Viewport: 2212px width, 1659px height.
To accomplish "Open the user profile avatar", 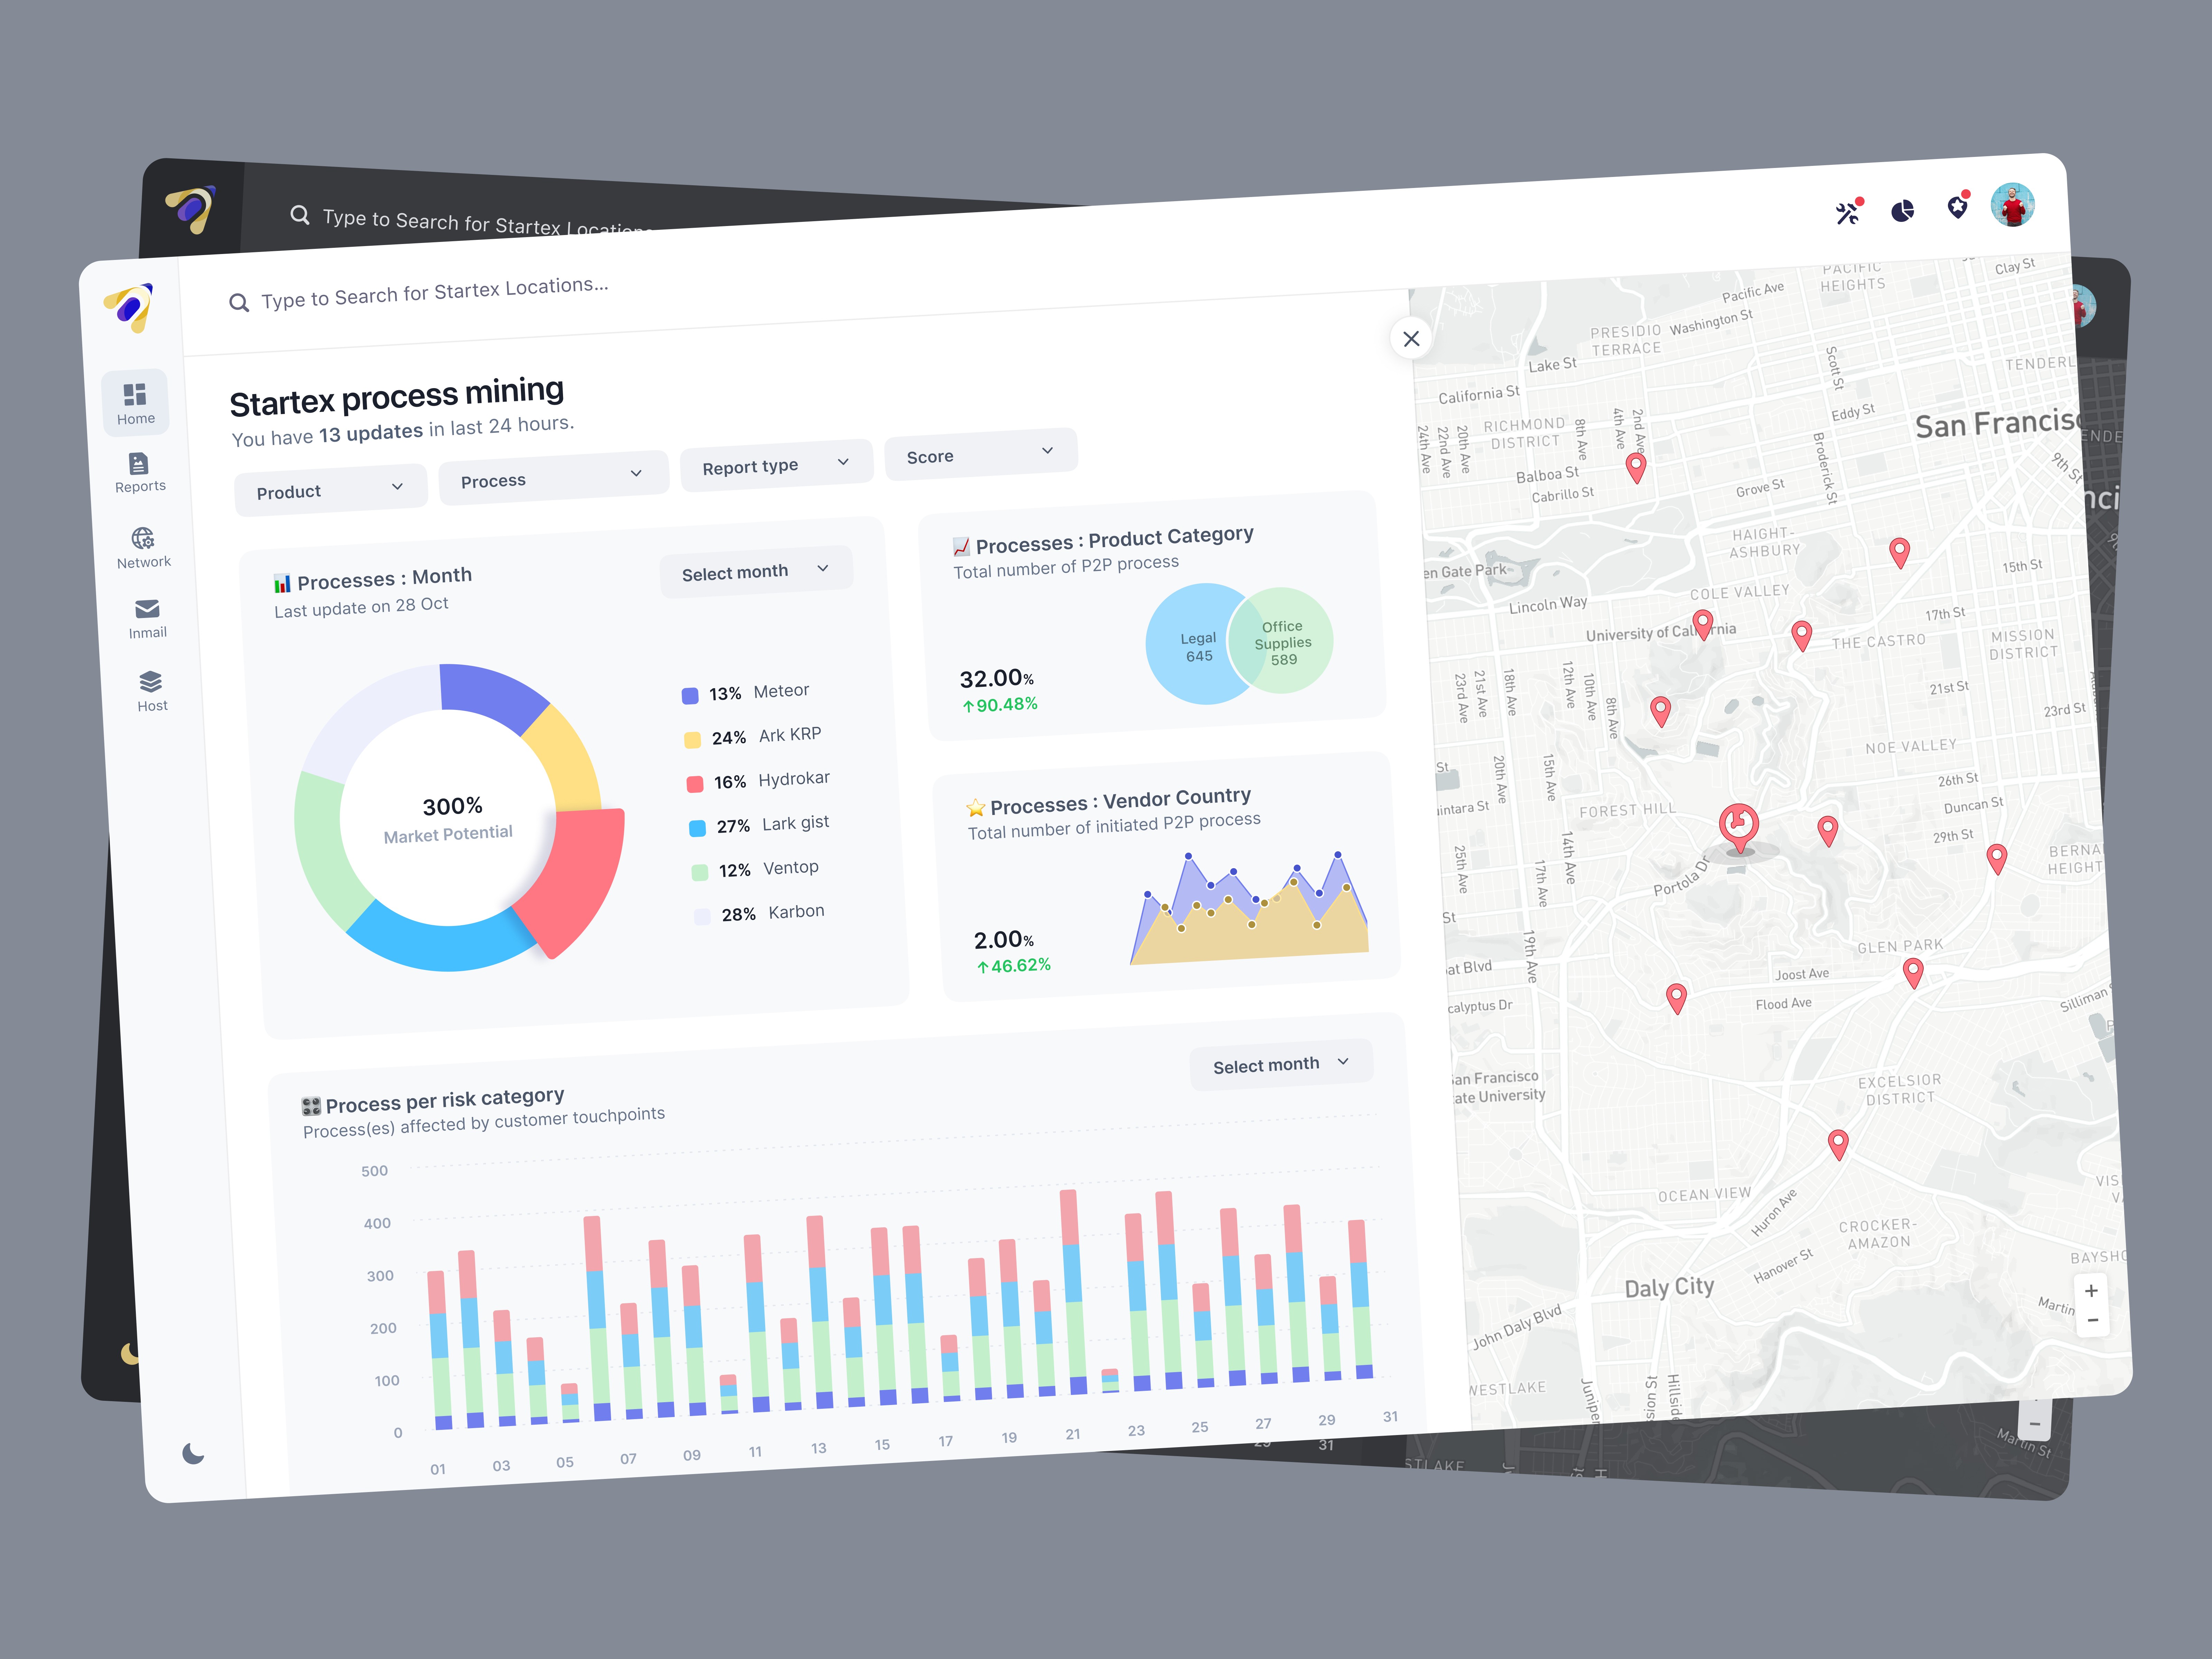I will pos(2013,205).
